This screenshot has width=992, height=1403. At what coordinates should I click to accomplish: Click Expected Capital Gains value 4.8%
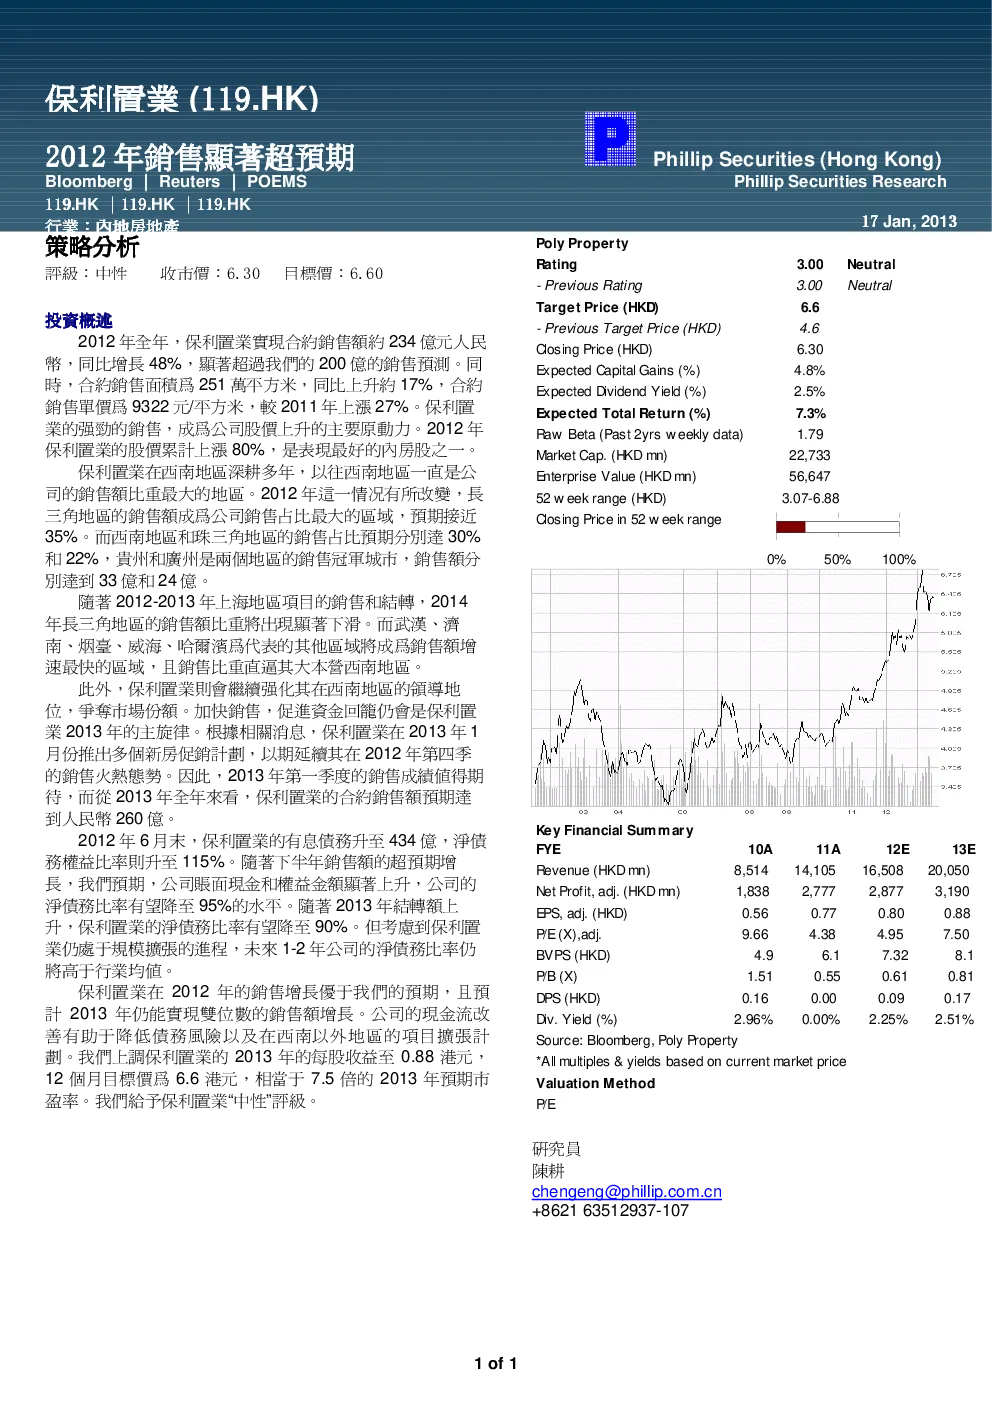click(x=810, y=370)
